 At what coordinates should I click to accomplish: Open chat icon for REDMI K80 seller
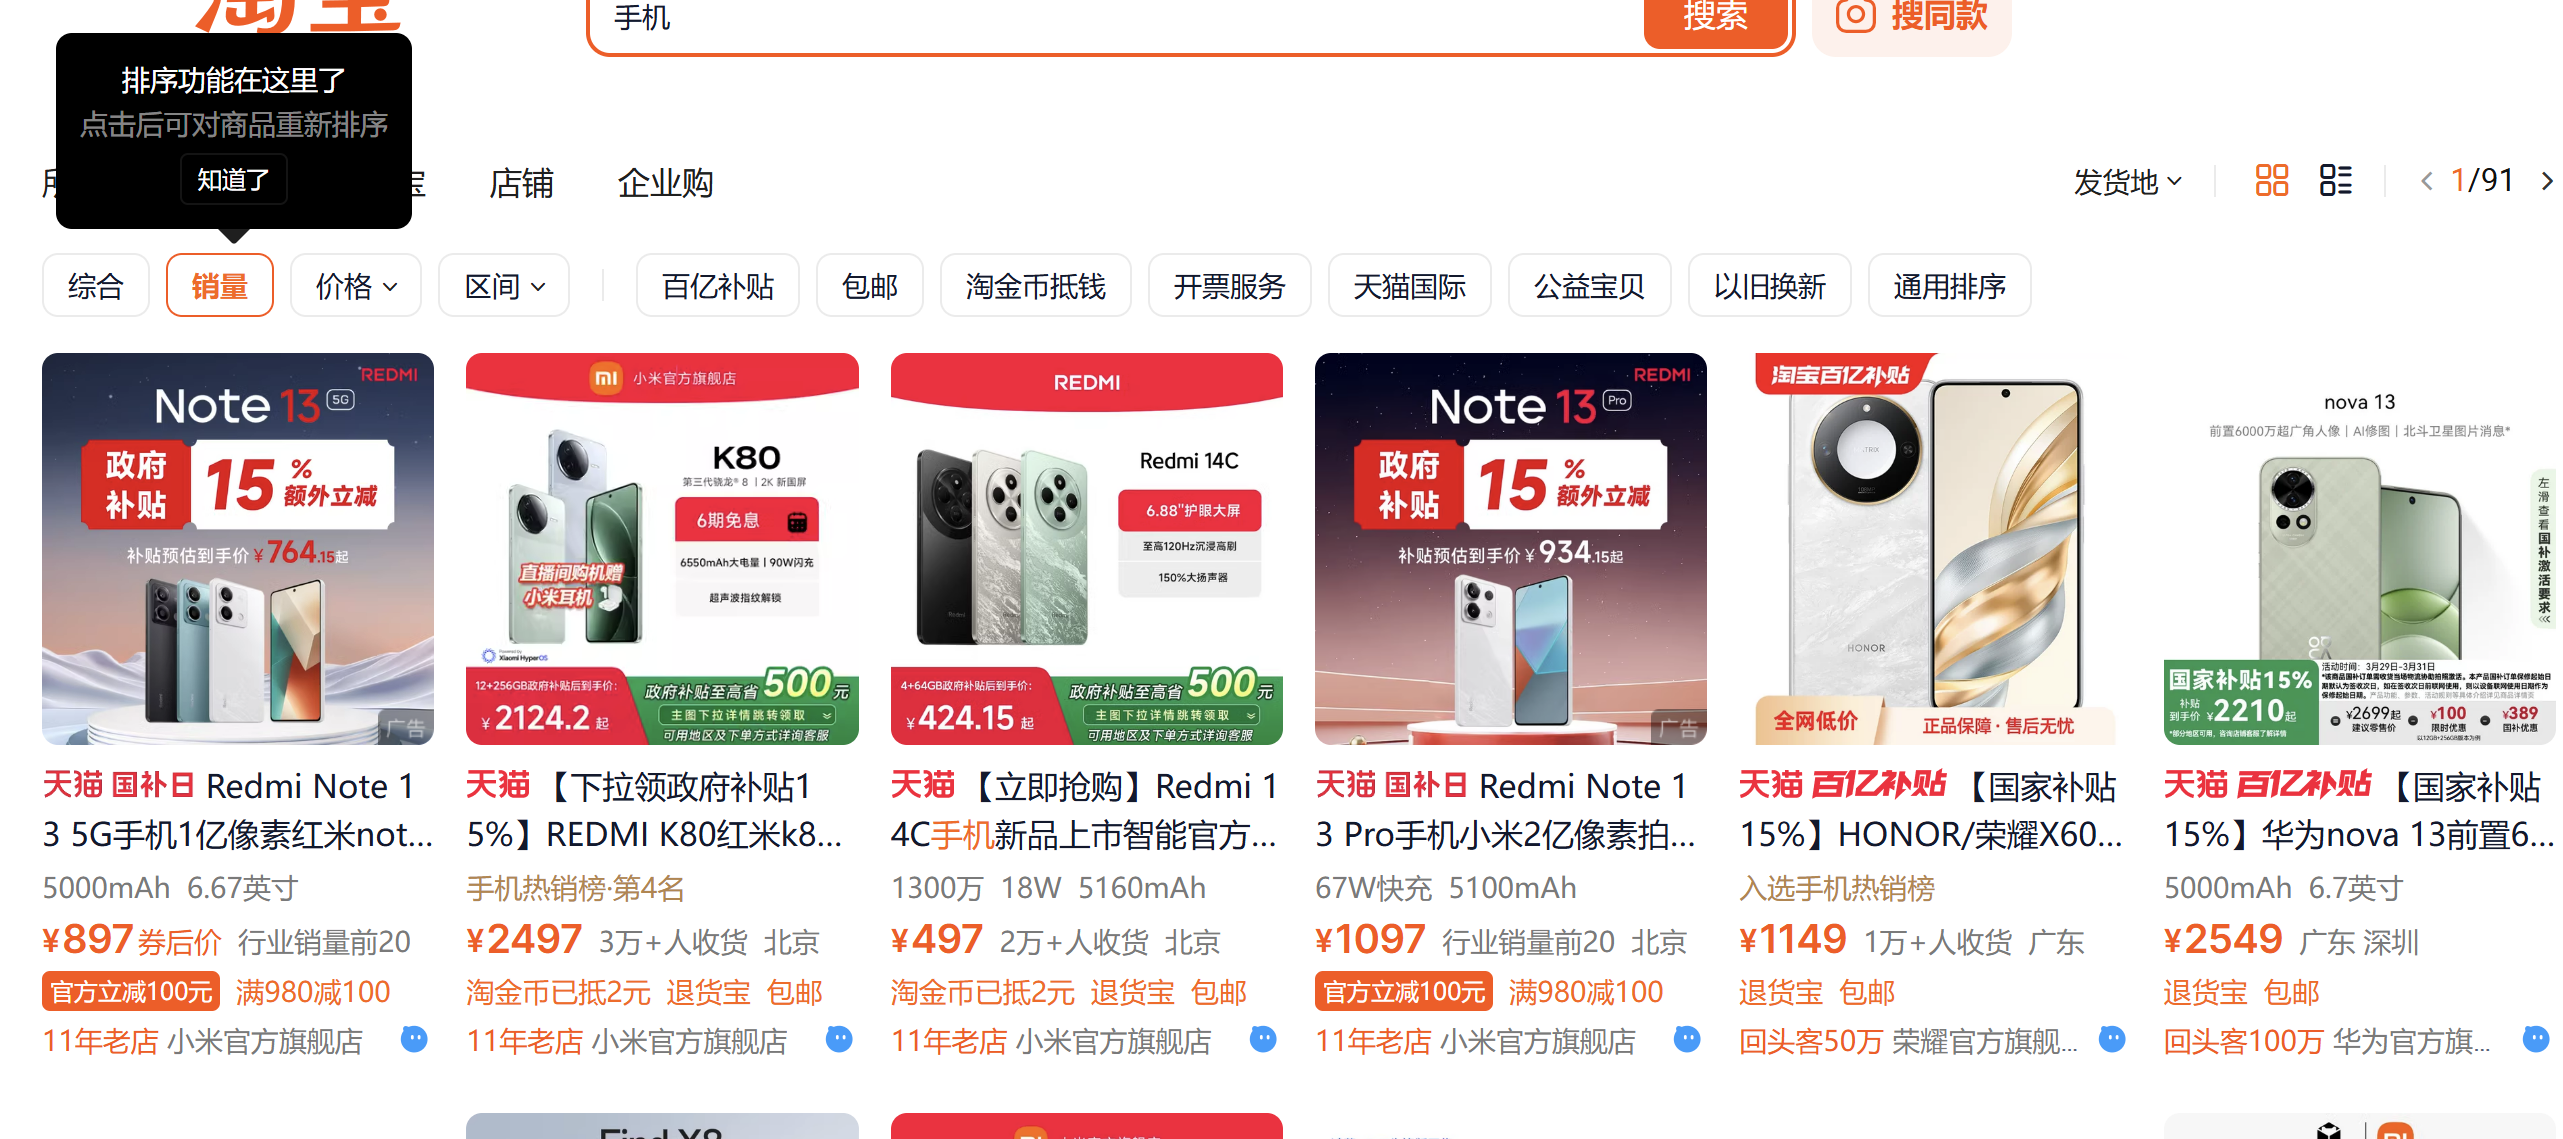(x=839, y=1039)
